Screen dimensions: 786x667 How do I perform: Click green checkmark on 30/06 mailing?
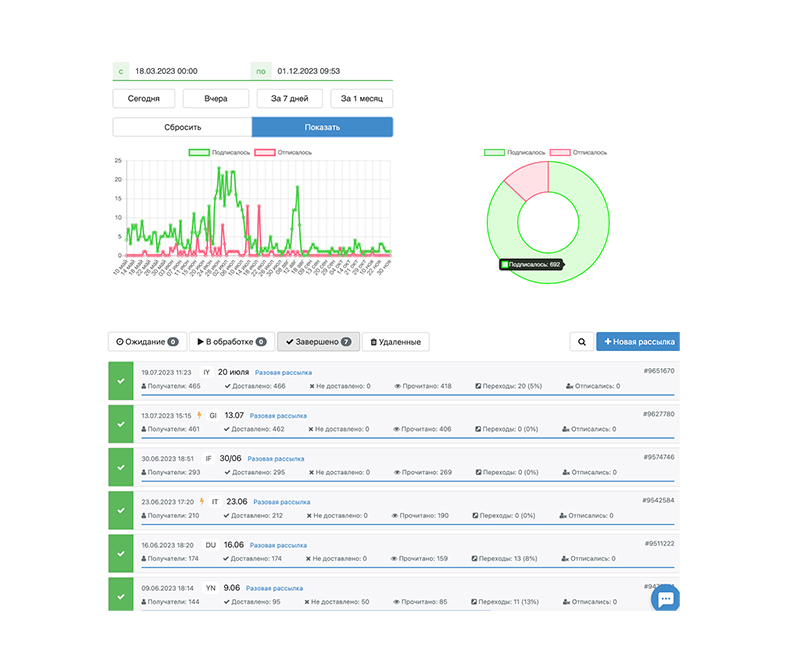click(121, 467)
